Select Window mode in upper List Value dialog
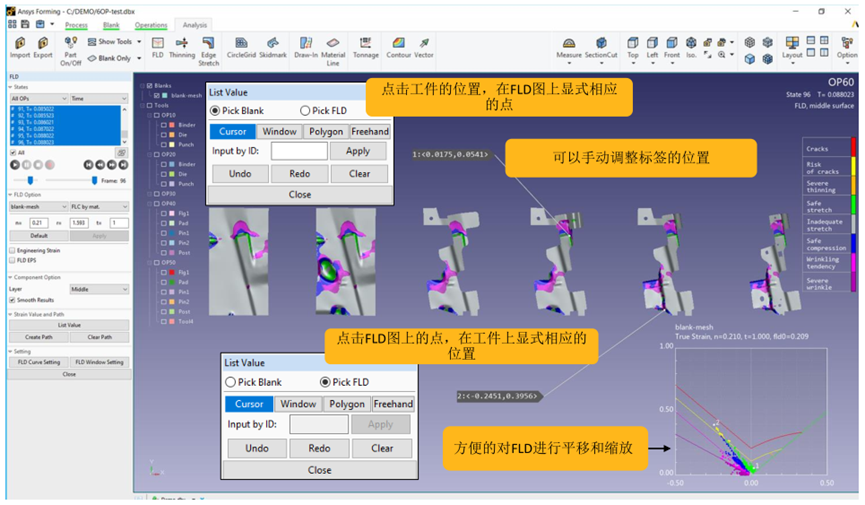 click(x=279, y=131)
